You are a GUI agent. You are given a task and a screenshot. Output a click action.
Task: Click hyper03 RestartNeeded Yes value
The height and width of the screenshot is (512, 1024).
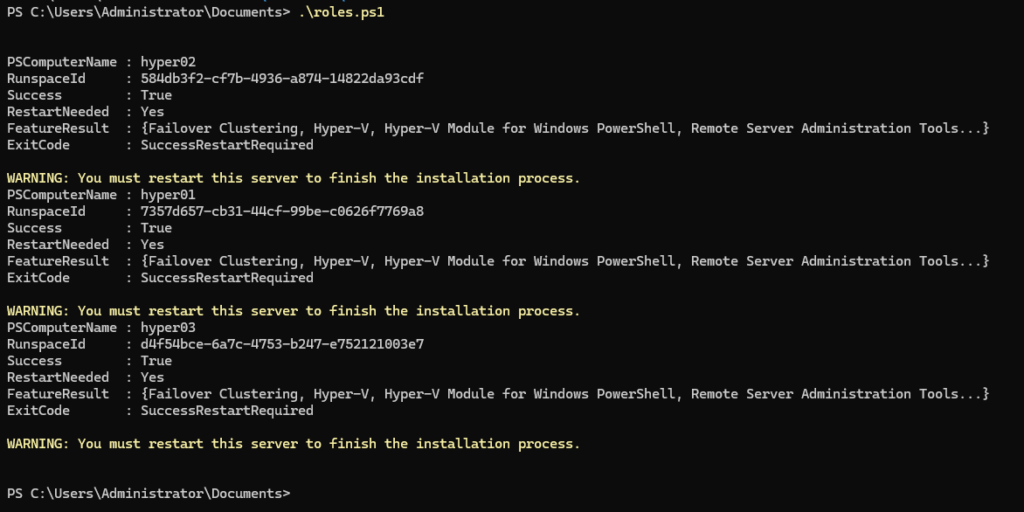coord(152,377)
